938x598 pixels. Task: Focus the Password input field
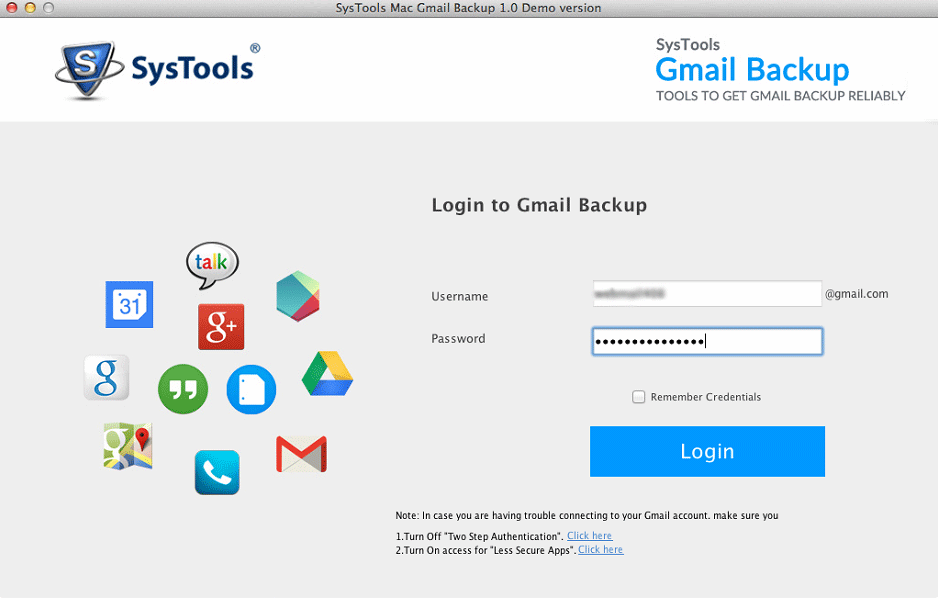707,341
